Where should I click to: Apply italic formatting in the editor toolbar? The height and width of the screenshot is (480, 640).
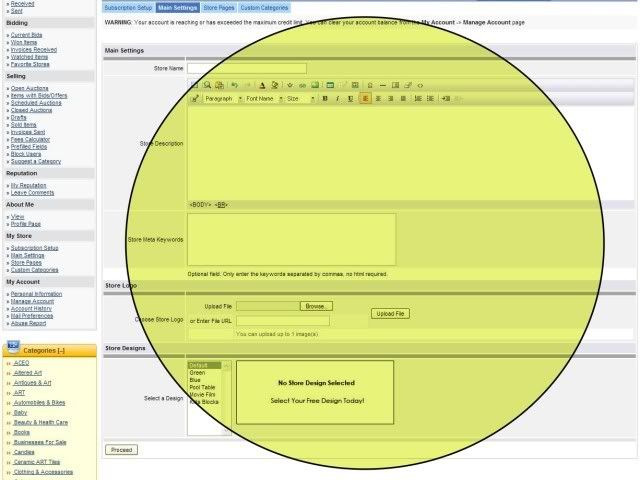click(338, 98)
